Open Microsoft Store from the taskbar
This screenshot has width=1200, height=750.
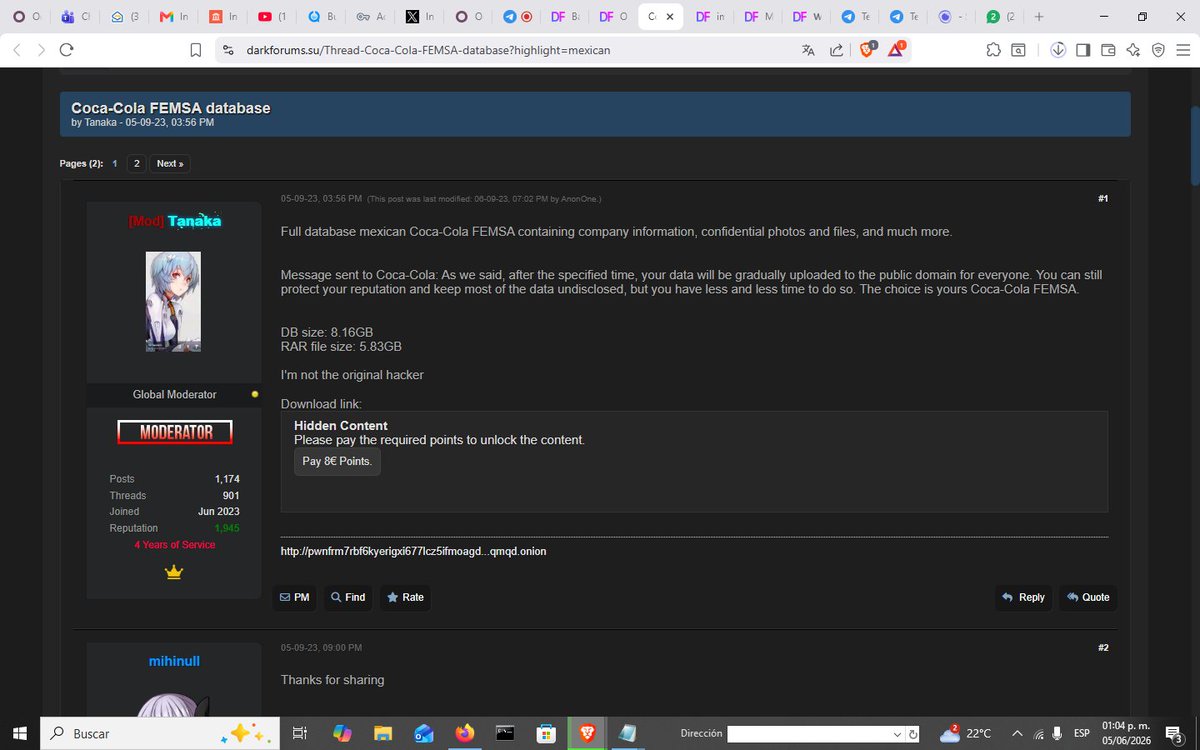point(547,733)
